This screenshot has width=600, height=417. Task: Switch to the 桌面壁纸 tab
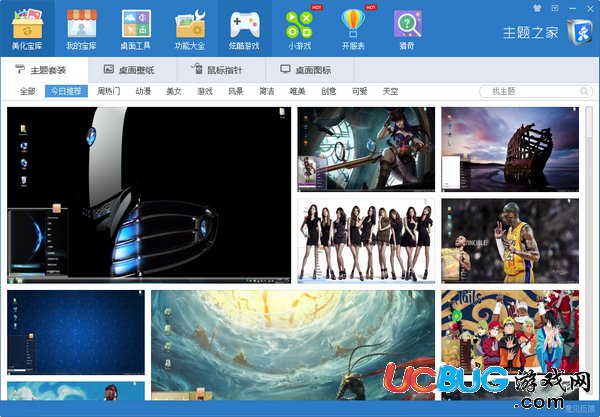[133, 70]
